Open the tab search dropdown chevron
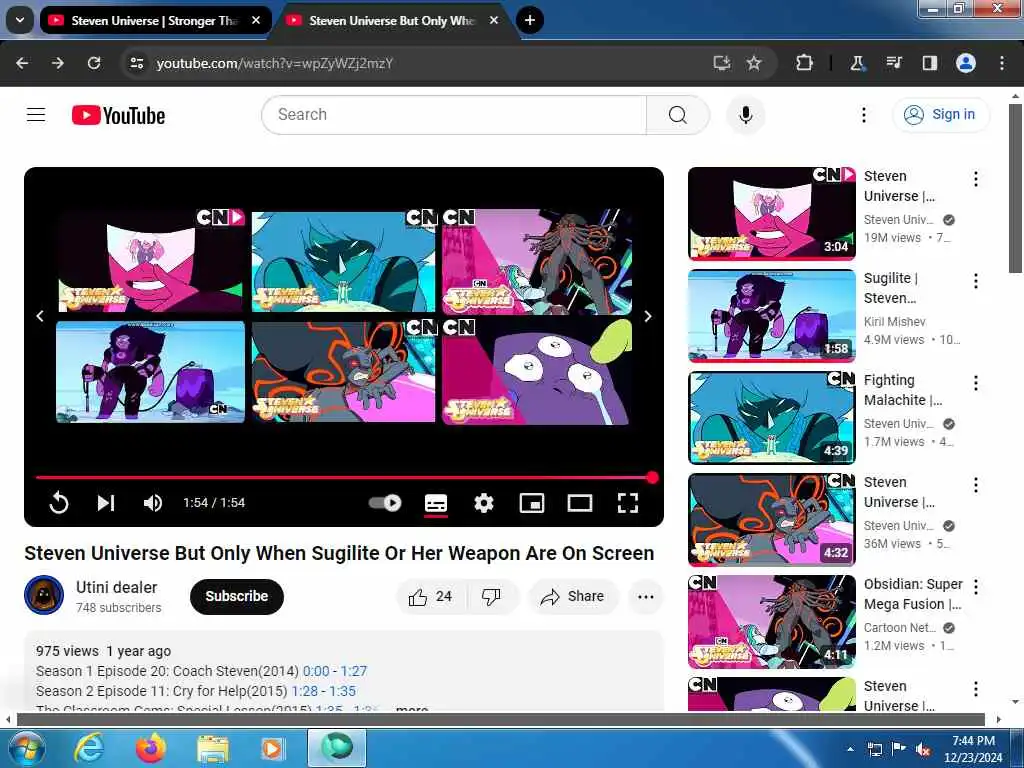Screen dimensions: 1024x768 click(x=20, y=20)
